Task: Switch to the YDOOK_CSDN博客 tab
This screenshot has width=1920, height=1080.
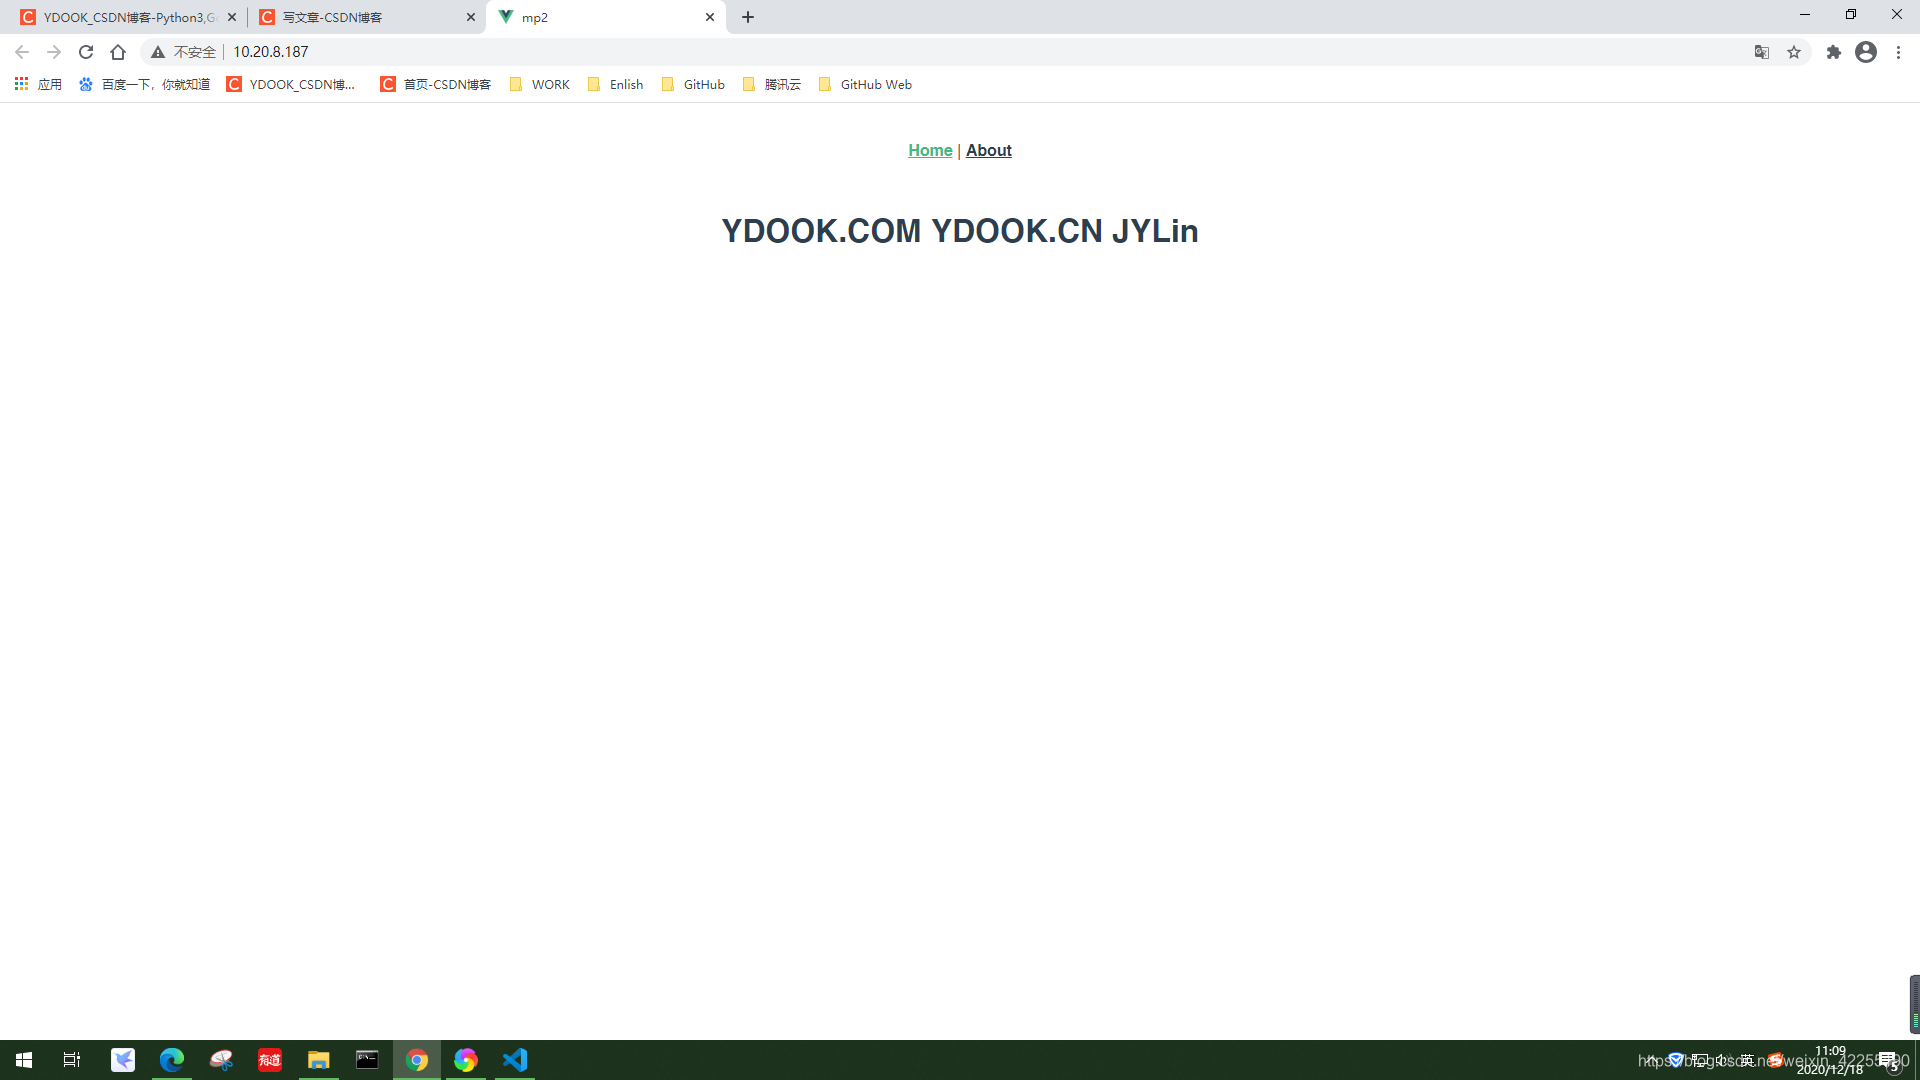Action: 120,17
